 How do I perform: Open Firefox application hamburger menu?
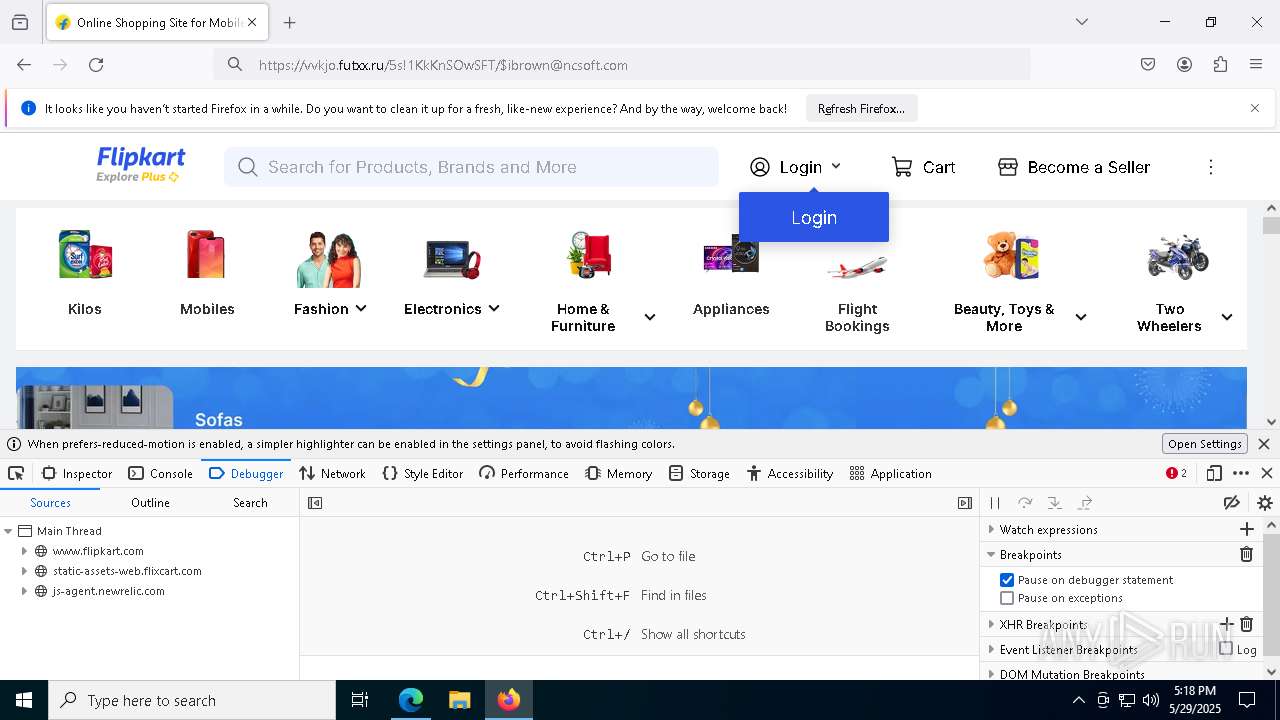1256,65
